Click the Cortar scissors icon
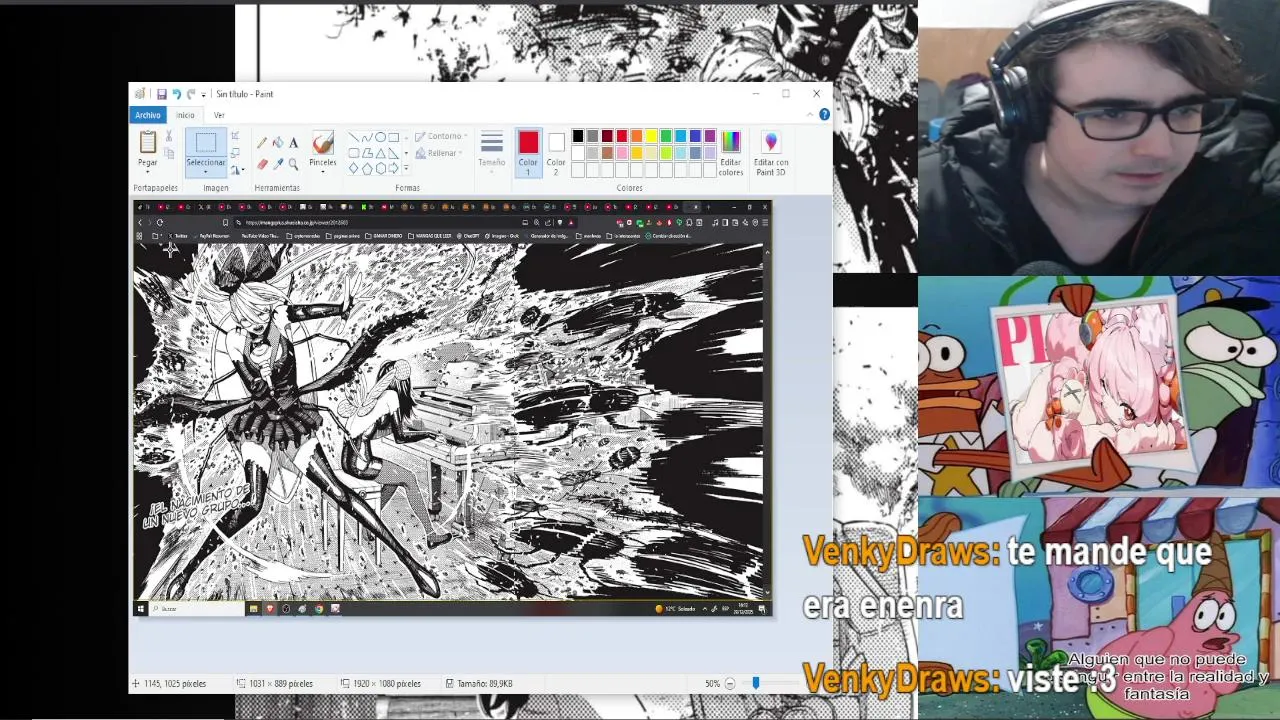The width and height of the screenshot is (1280, 720). [169, 136]
